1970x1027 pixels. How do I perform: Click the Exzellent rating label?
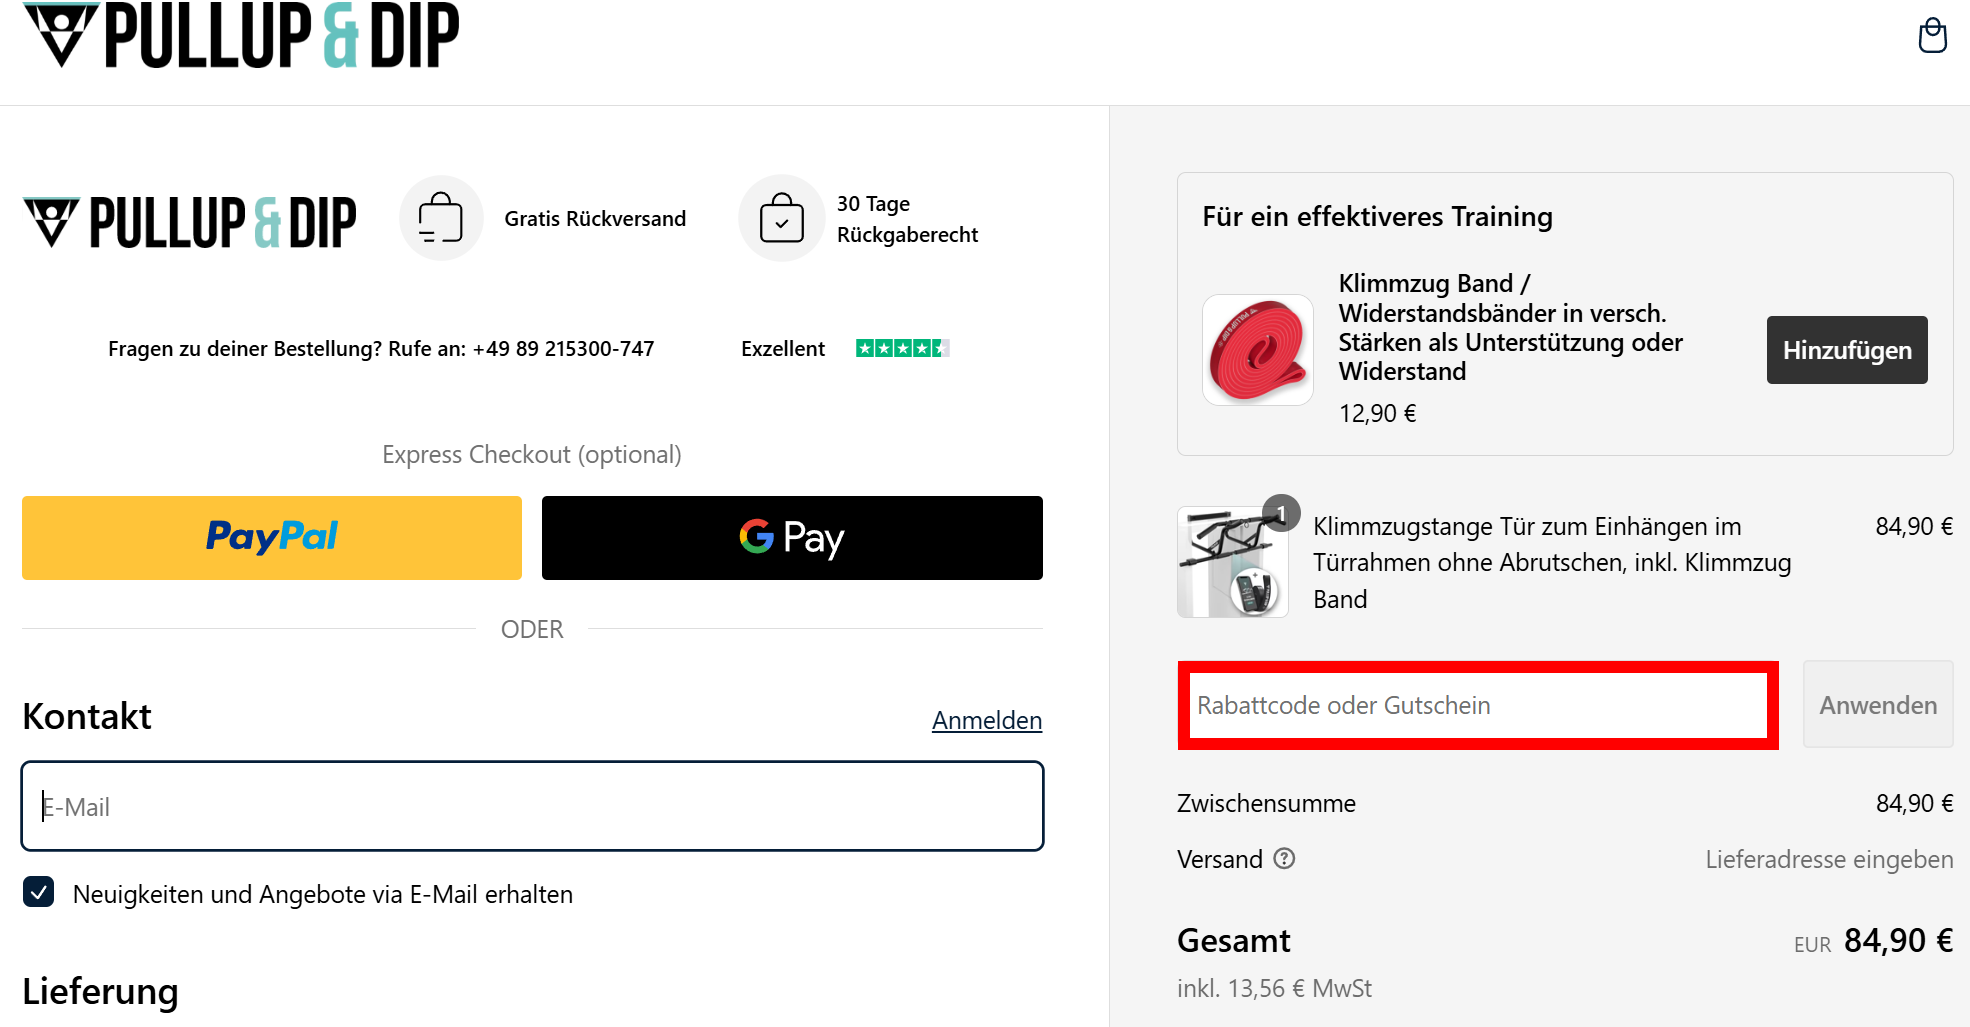click(783, 349)
